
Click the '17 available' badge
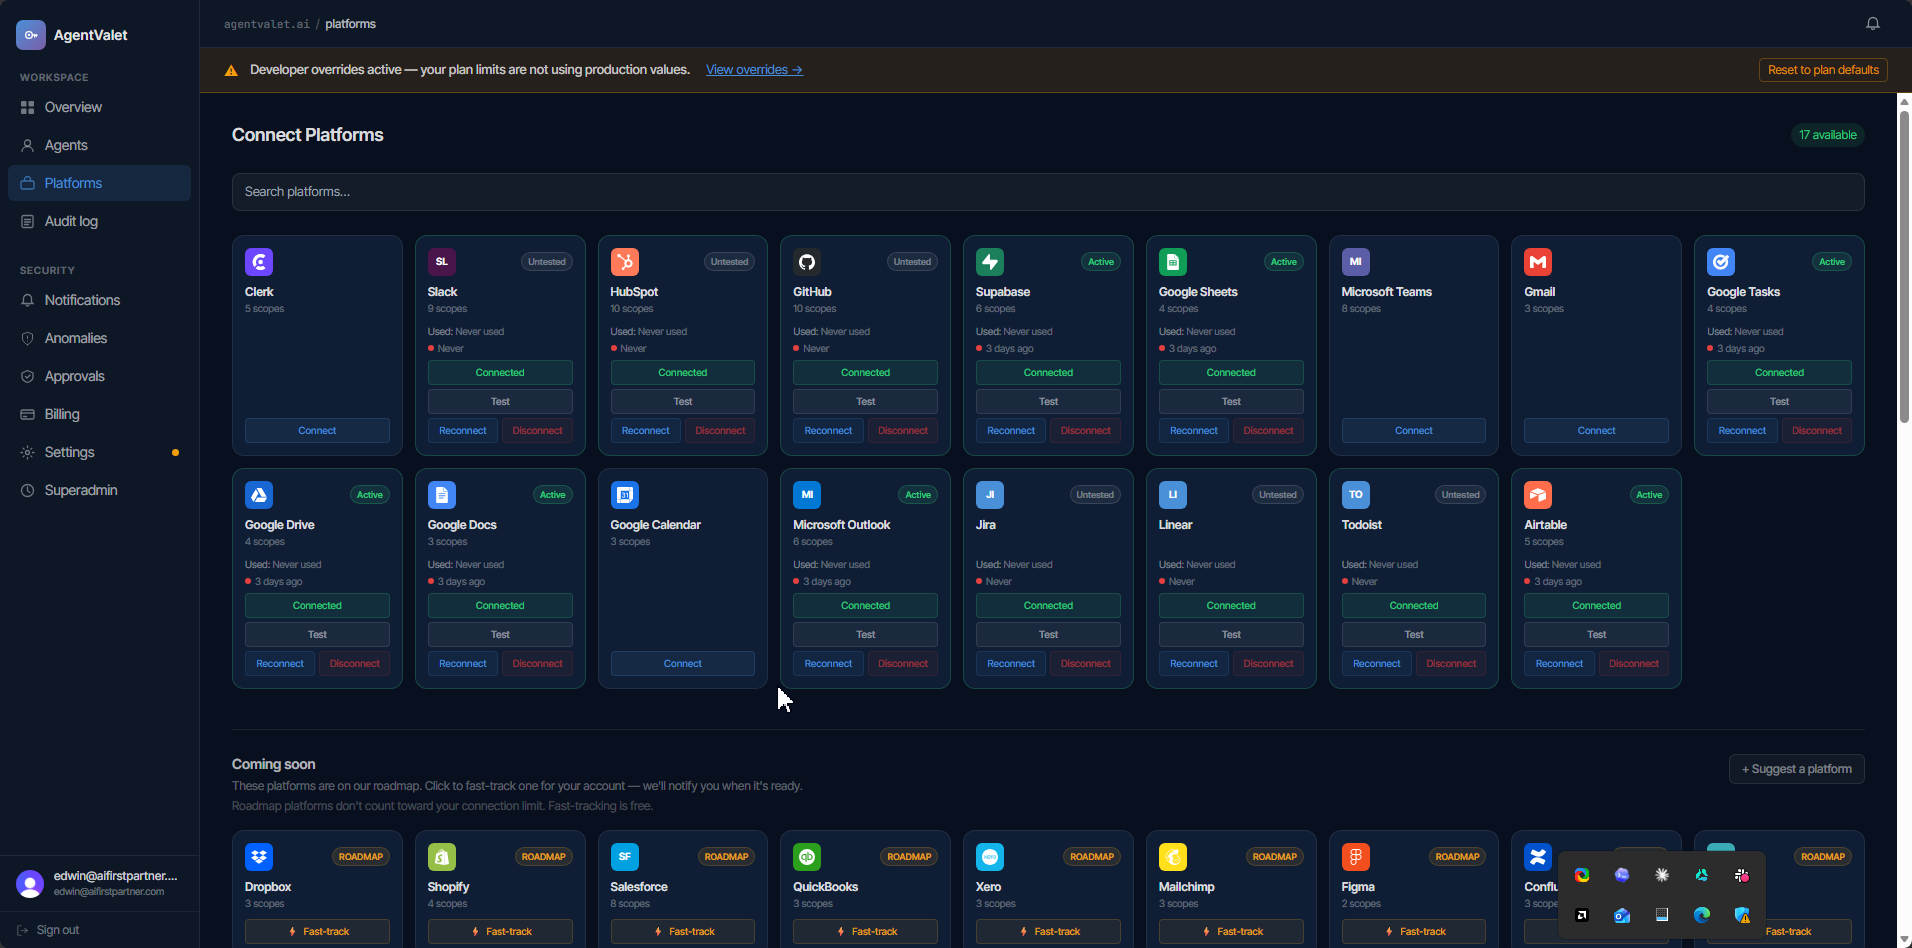click(x=1827, y=135)
